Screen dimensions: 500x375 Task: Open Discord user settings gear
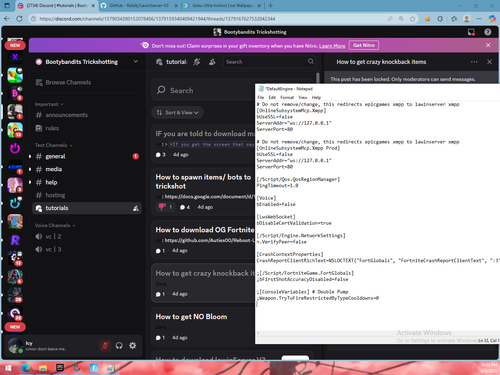click(133, 346)
